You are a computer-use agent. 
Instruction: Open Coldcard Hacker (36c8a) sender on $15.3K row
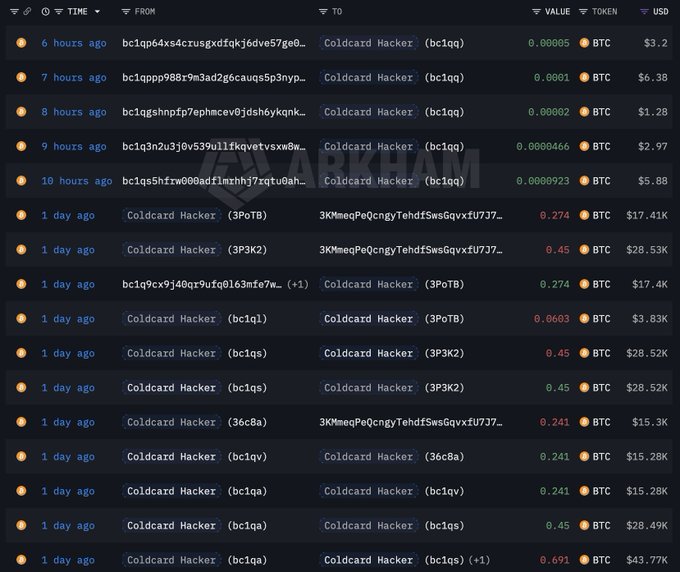171,422
